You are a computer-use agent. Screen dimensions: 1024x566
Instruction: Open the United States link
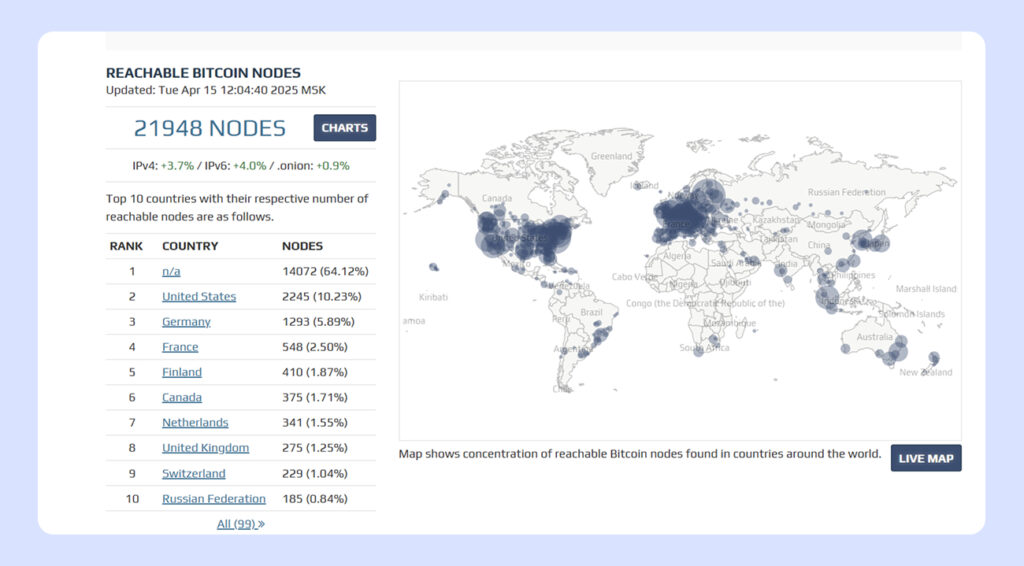coord(199,296)
